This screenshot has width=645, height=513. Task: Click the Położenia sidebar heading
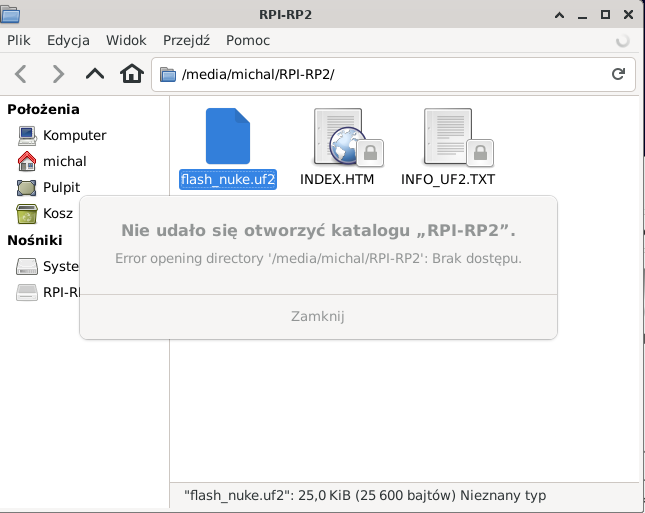tap(43, 109)
